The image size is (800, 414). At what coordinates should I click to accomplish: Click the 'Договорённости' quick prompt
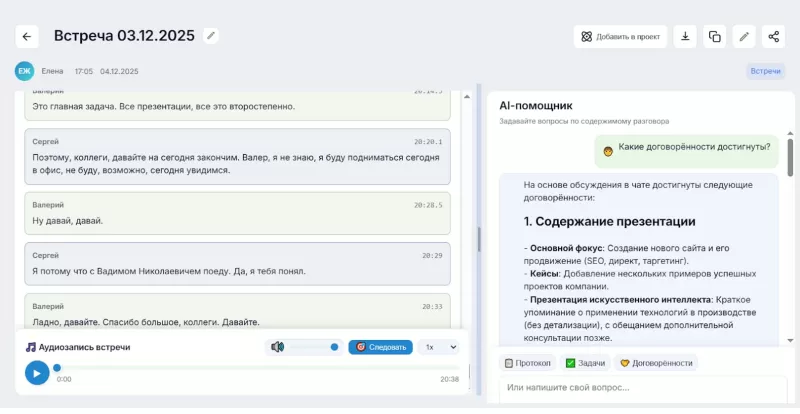tap(656, 363)
